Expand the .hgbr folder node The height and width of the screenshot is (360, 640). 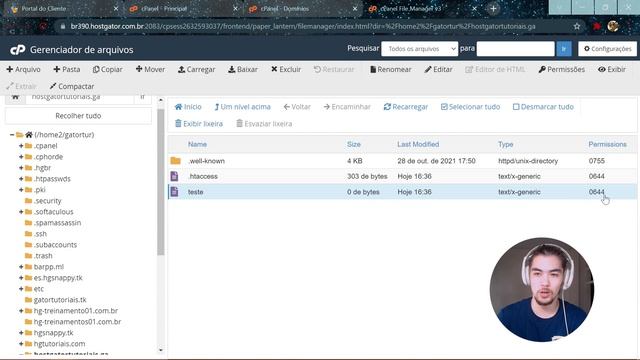(21, 168)
